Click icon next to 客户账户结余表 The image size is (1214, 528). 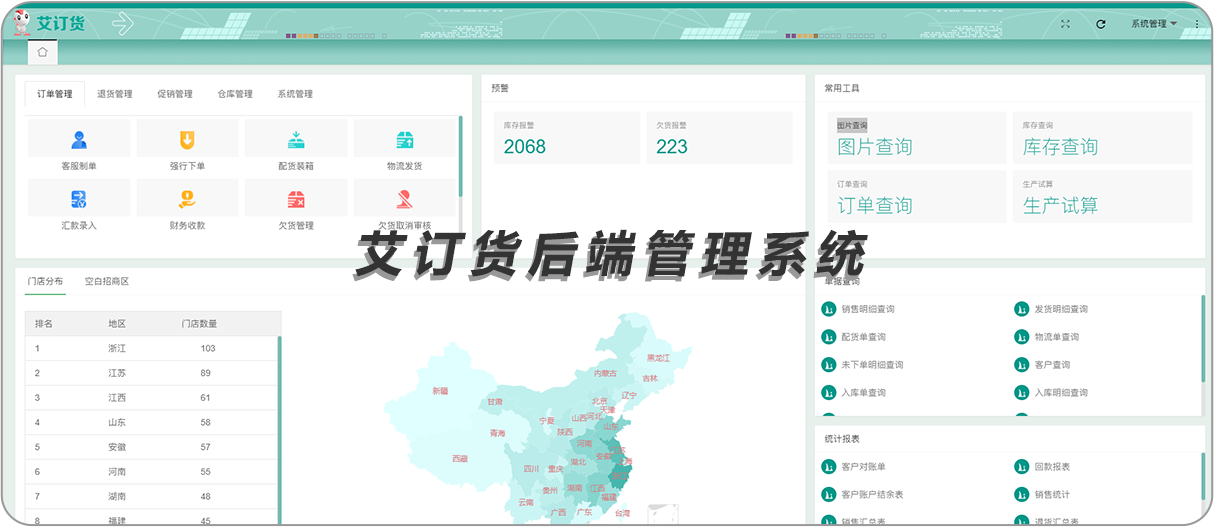coord(828,494)
